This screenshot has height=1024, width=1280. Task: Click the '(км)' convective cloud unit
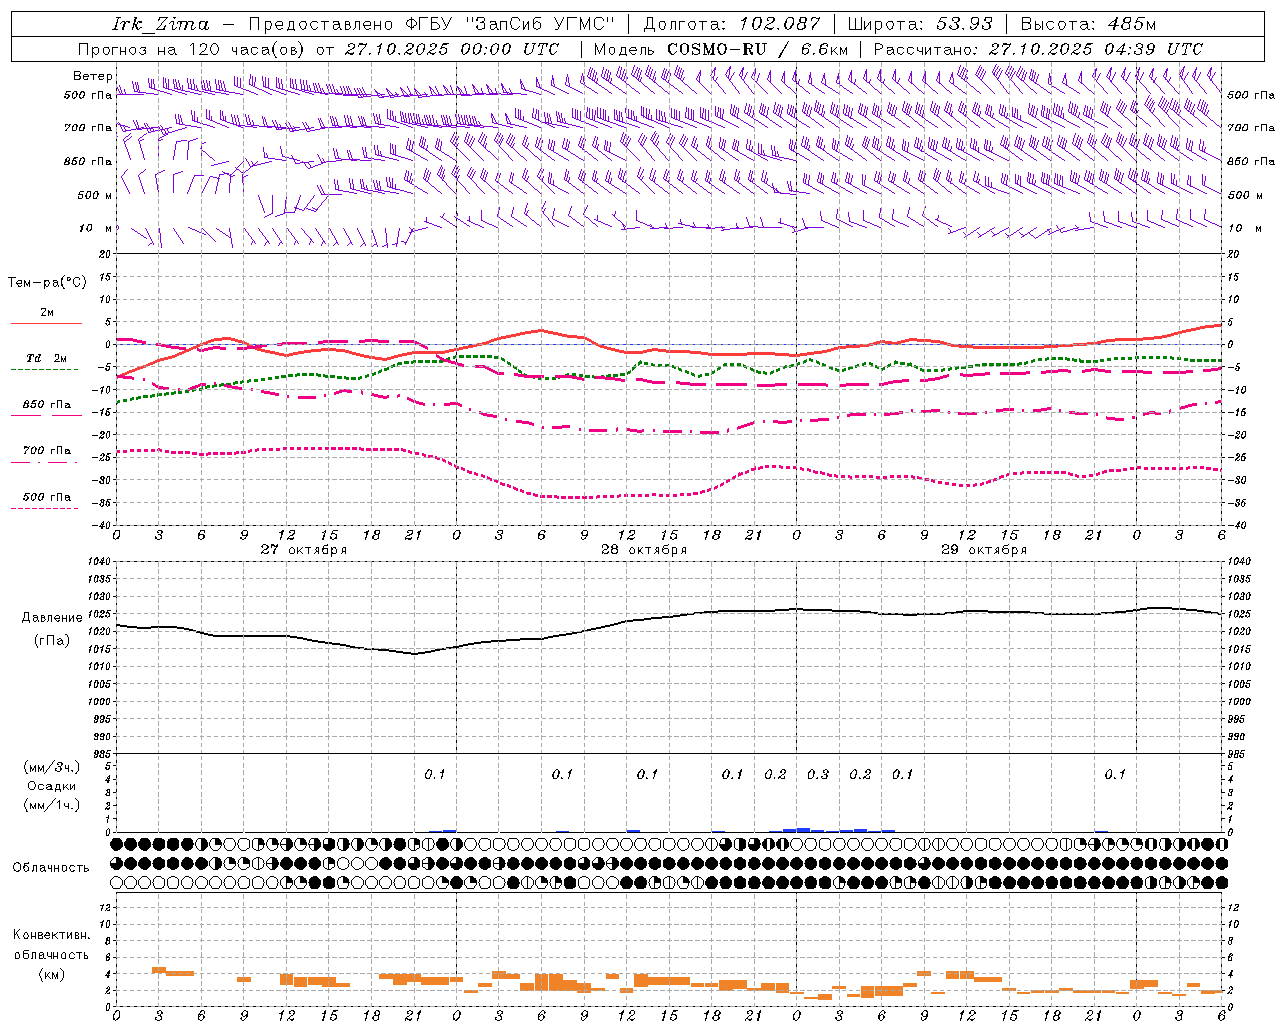pos(52,974)
